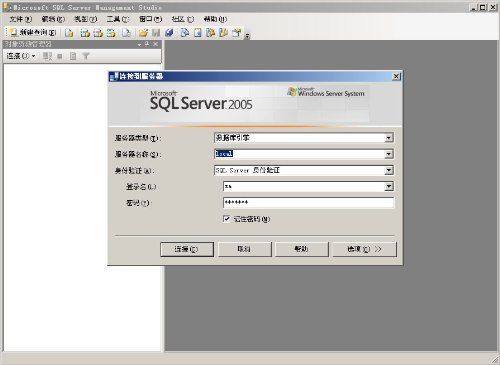Click the Options (选项) >> button

pyautogui.click(x=365, y=249)
